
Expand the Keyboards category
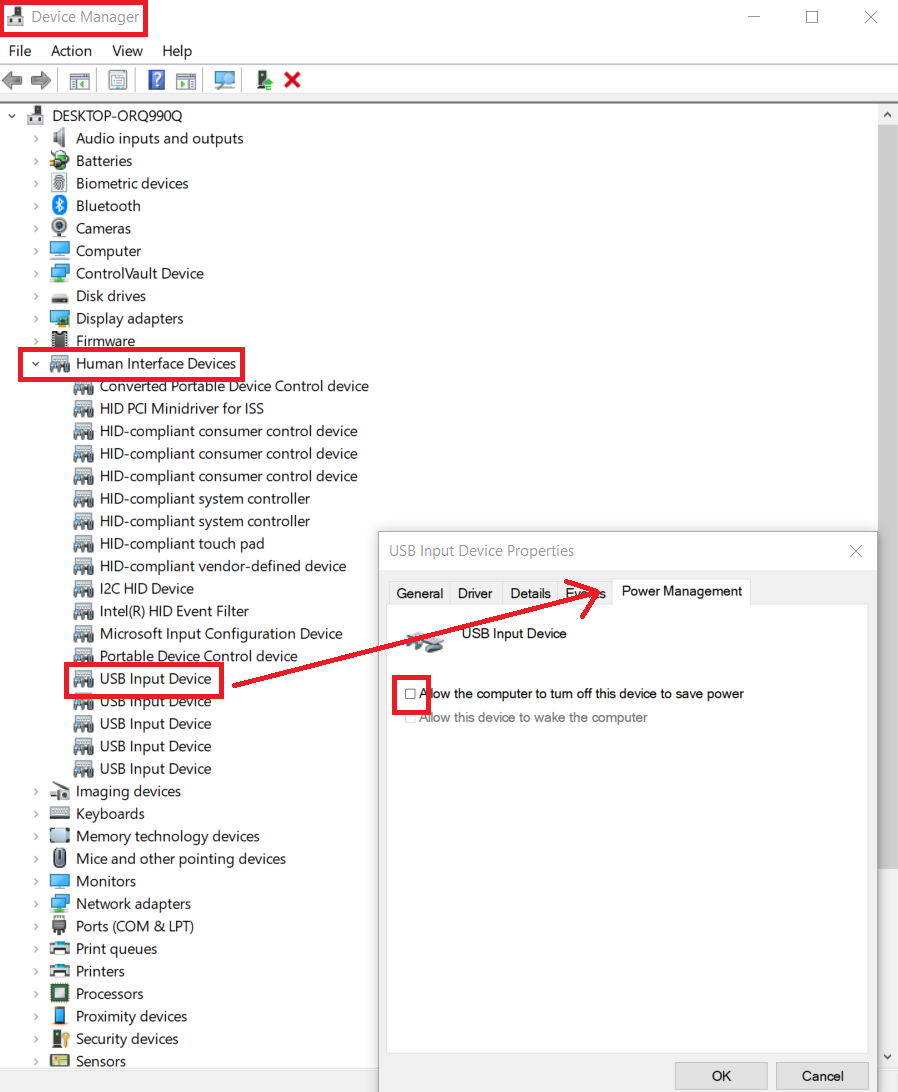pyautogui.click(x=36, y=814)
